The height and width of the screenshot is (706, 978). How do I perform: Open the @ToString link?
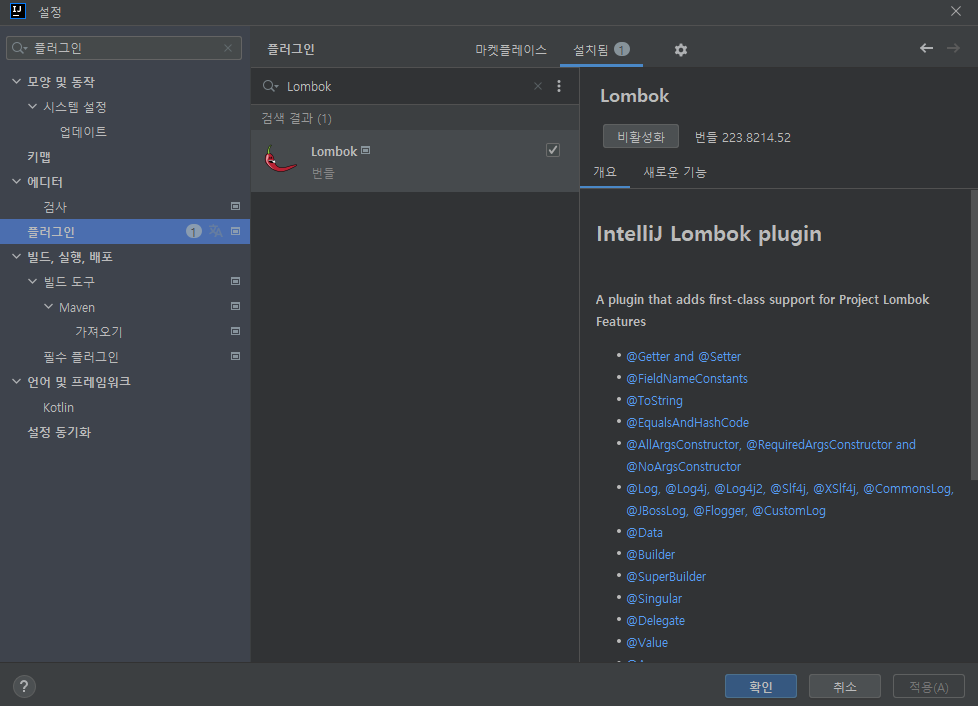654,400
